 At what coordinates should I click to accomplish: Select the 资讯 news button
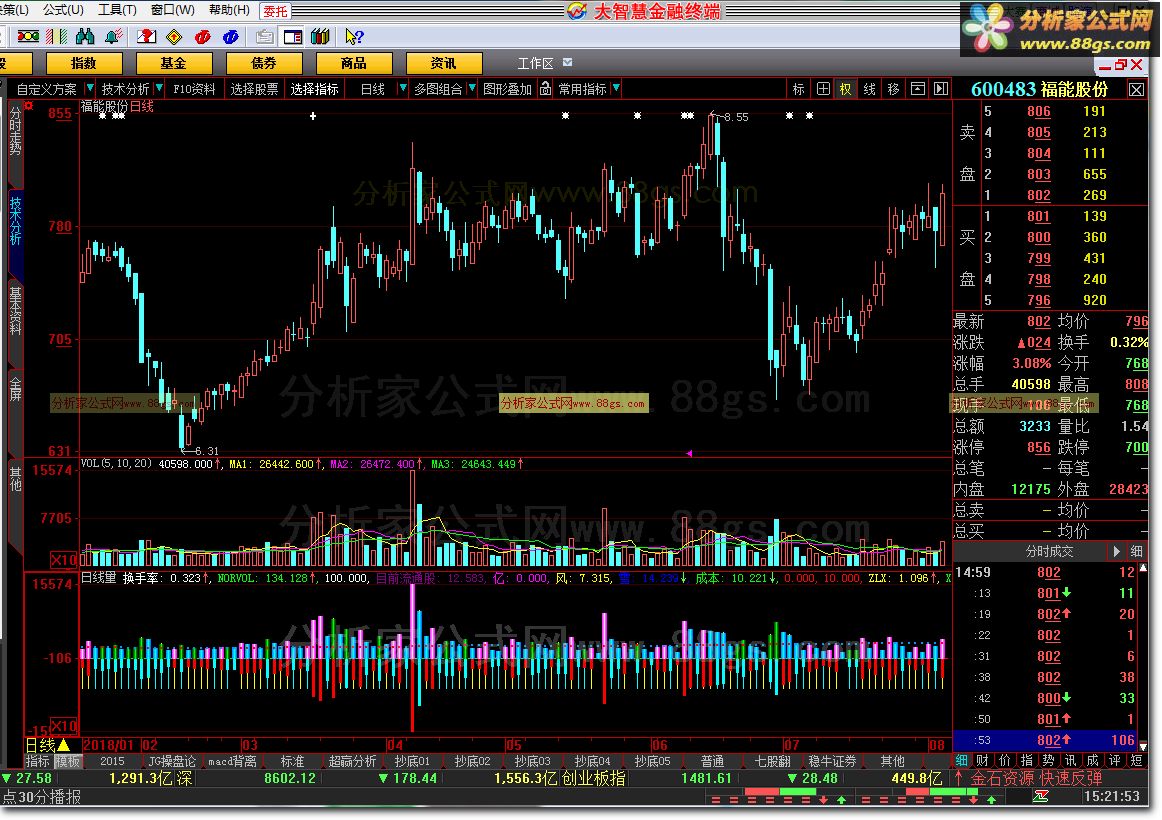443,64
